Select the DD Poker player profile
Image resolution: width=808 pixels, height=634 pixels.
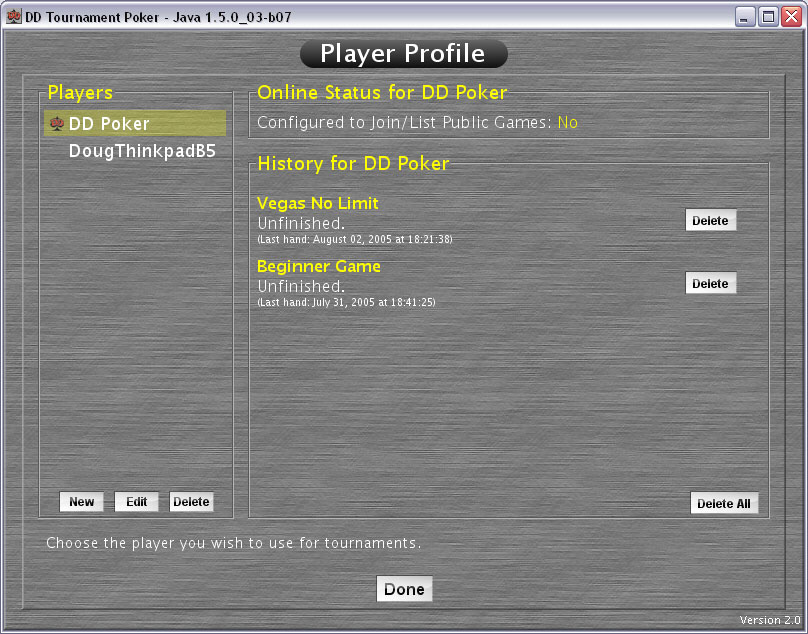coord(109,124)
